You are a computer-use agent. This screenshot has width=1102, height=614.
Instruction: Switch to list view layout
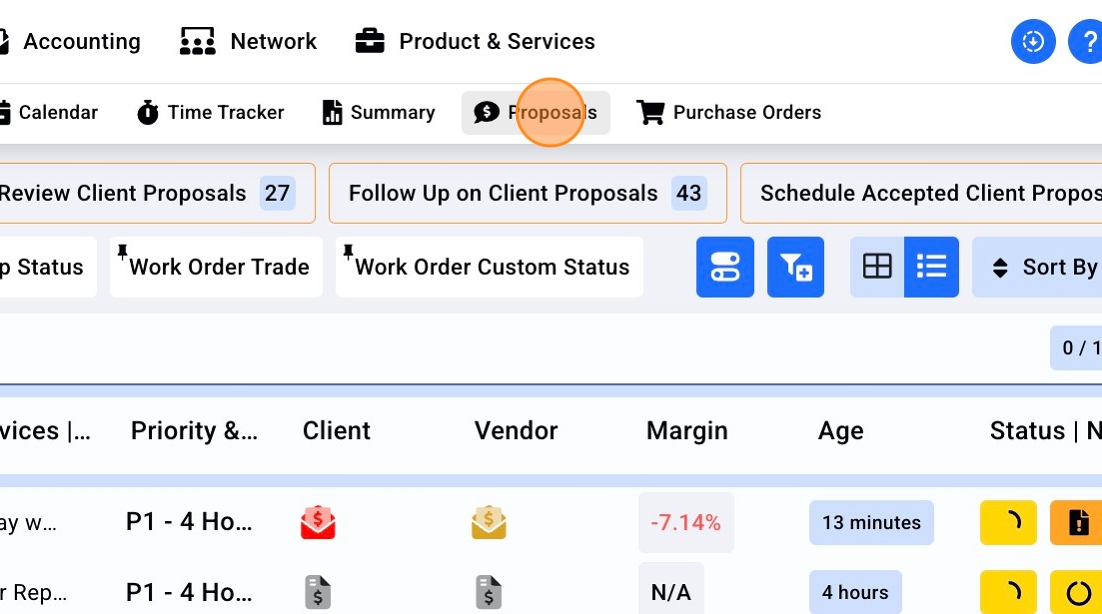pyautogui.click(x=931, y=267)
